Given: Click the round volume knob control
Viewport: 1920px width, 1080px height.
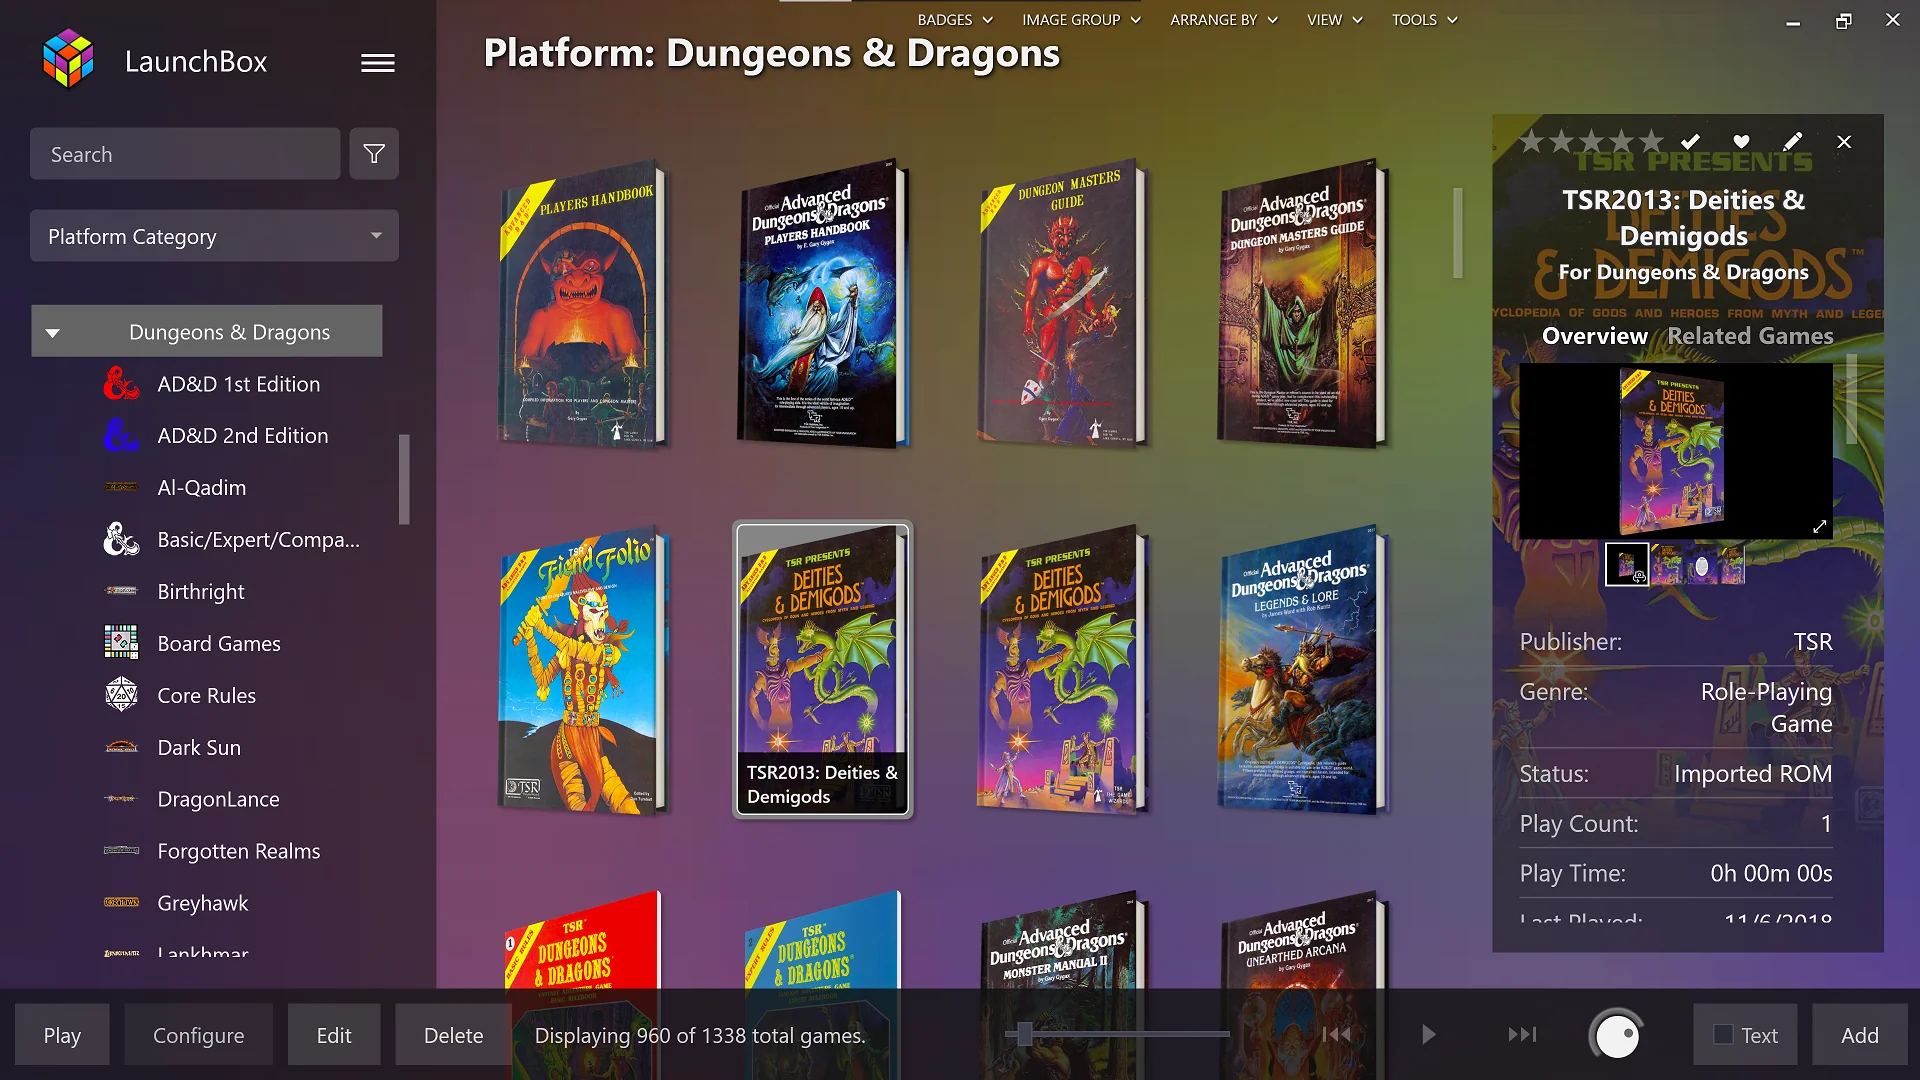Looking at the screenshot, I should pos(1617,1035).
